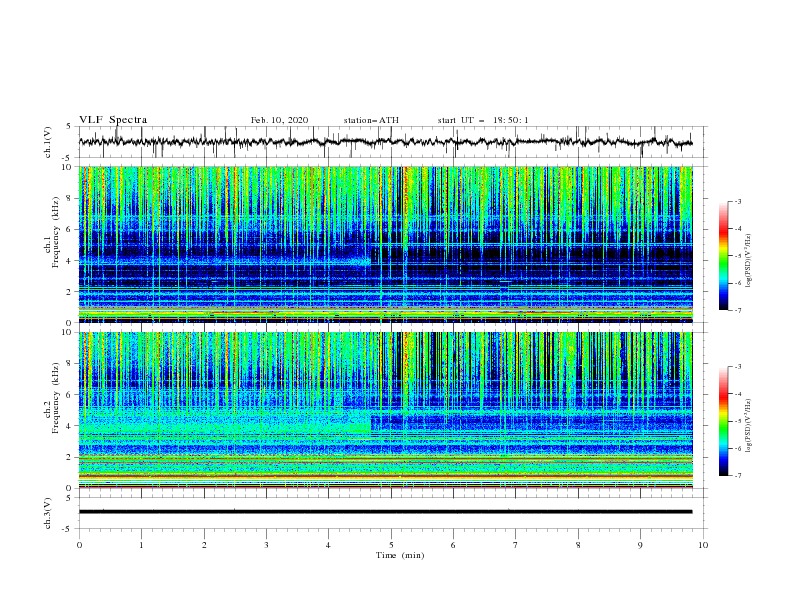Click time axis tick label "8"
This screenshot has width=792, height=612.
578,545
